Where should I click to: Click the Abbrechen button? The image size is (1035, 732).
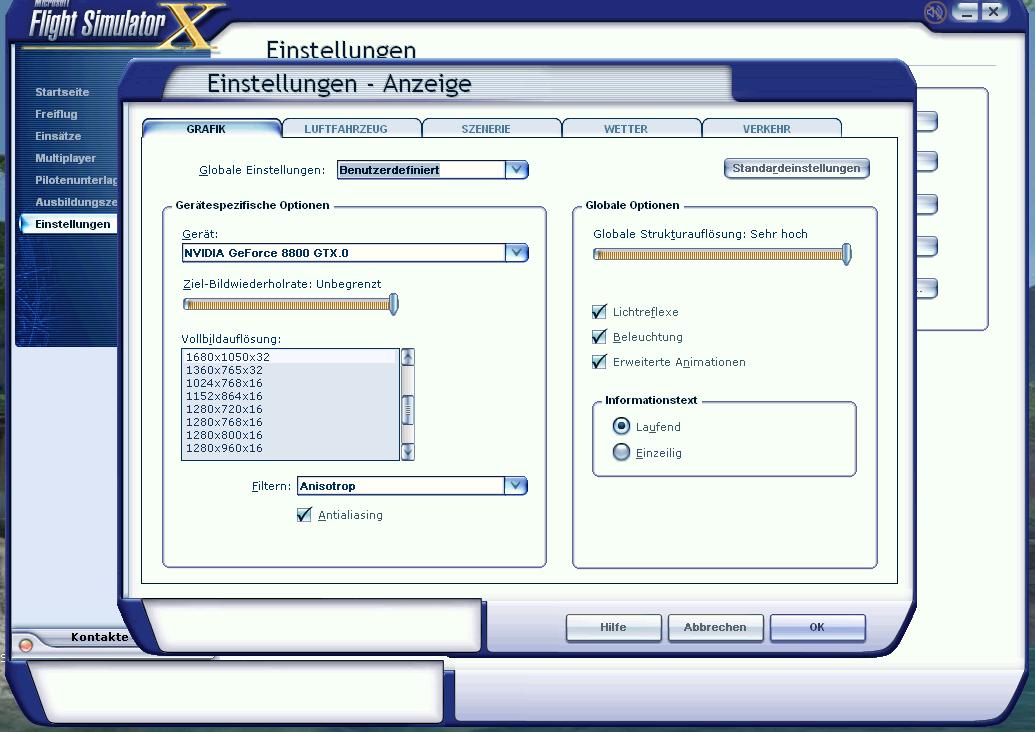(715, 627)
